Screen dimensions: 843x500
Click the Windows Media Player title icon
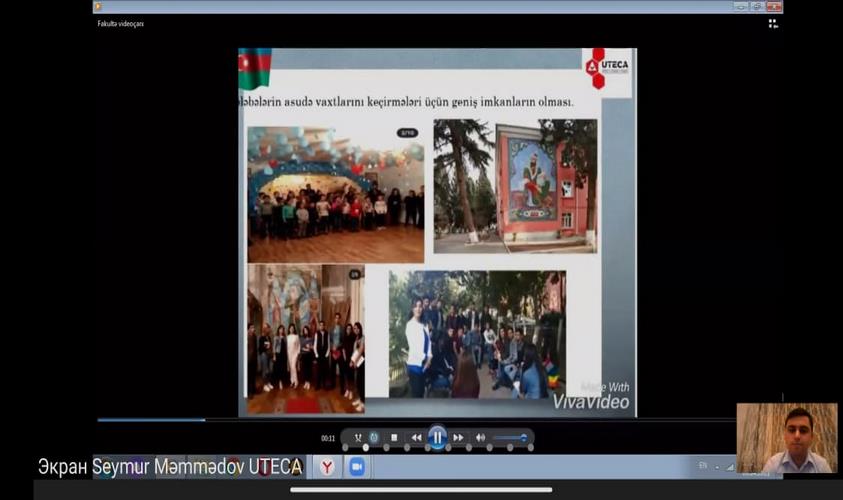pos(97,6)
